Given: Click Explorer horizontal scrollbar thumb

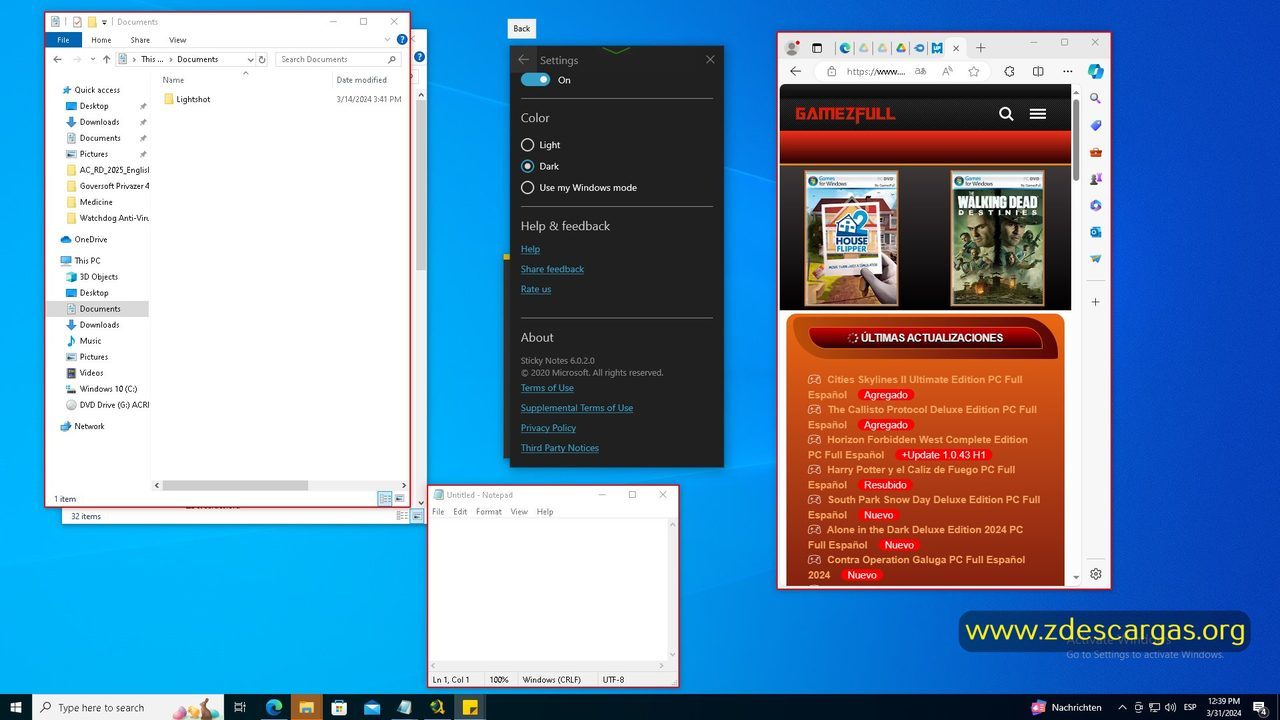Looking at the screenshot, I should (x=235, y=485).
